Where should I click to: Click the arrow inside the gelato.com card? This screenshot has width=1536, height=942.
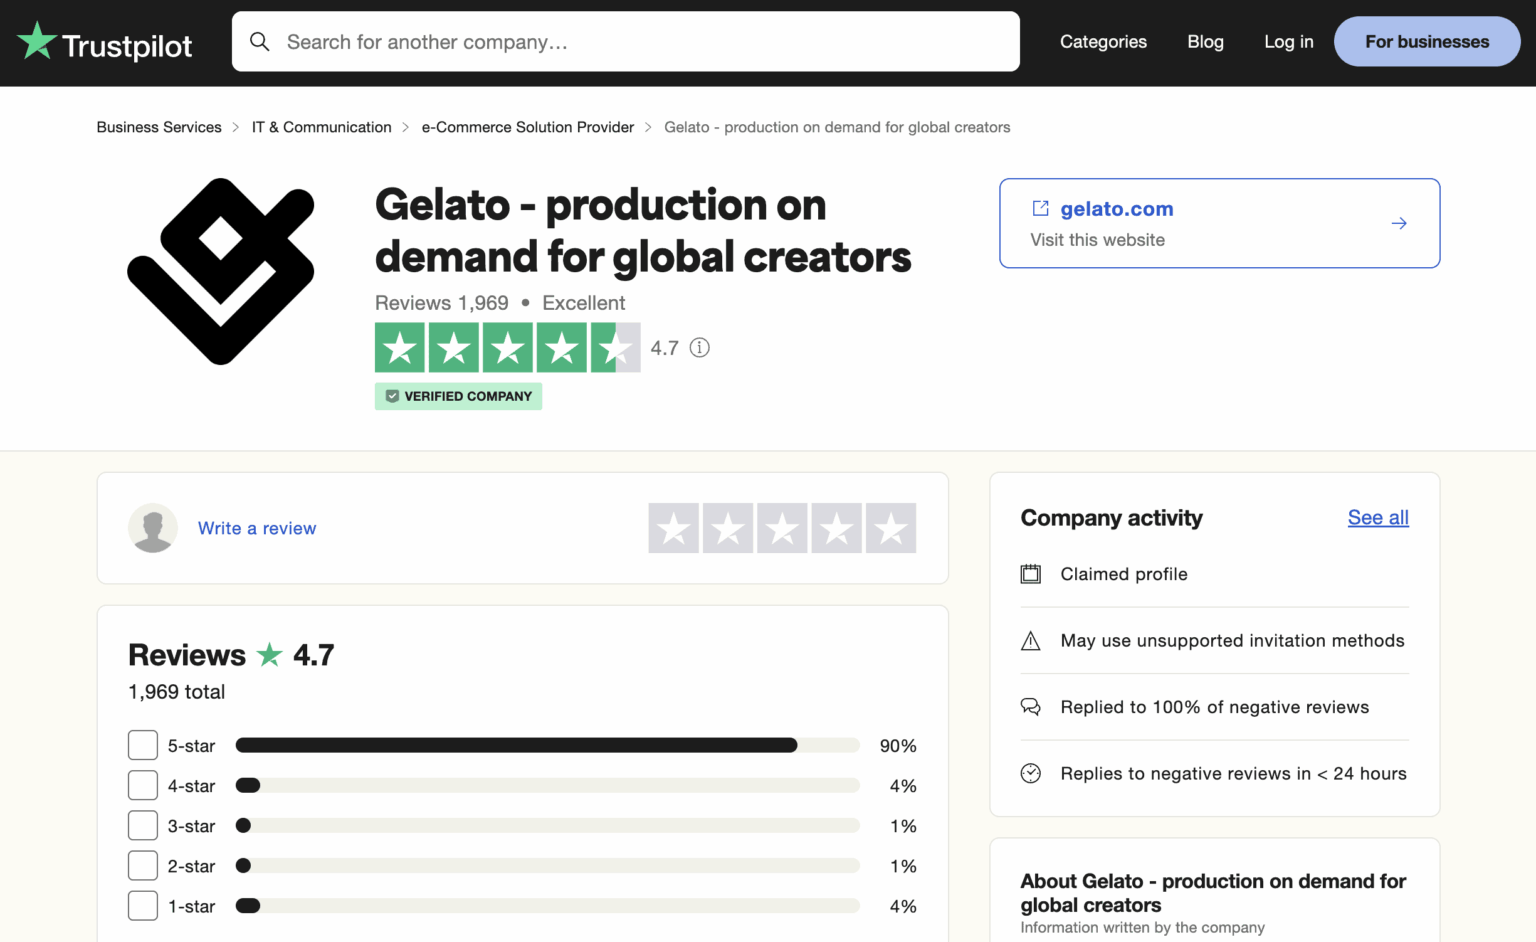1399,223
